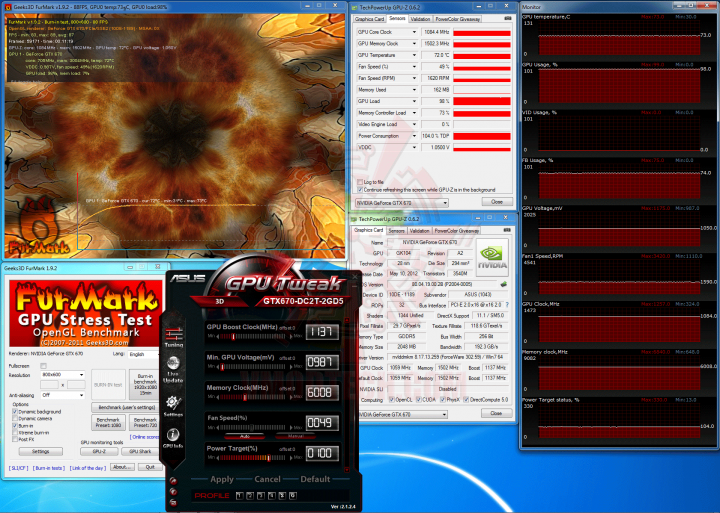Open GPU selector dropdown in GPU-Z Graphics Card window

pyautogui.click(x=402, y=414)
